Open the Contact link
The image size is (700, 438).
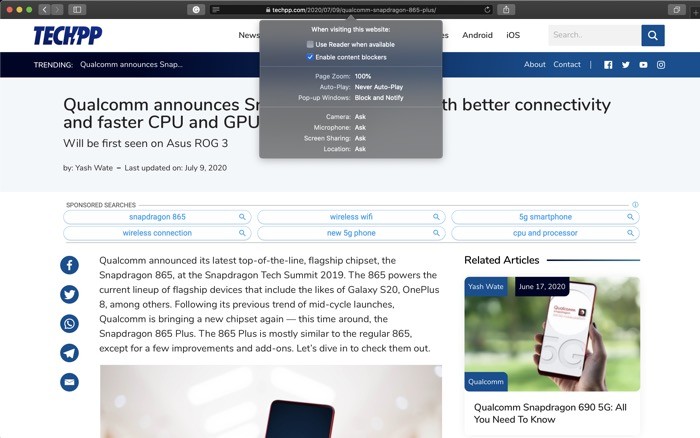(567, 65)
